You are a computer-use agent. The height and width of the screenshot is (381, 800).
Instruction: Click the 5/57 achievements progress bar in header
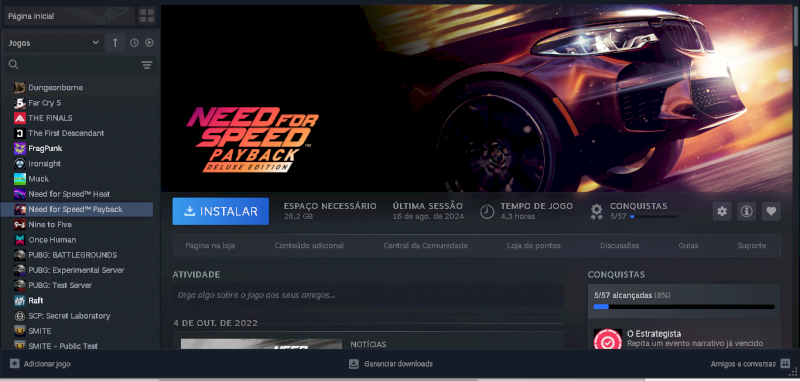point(654,217)
